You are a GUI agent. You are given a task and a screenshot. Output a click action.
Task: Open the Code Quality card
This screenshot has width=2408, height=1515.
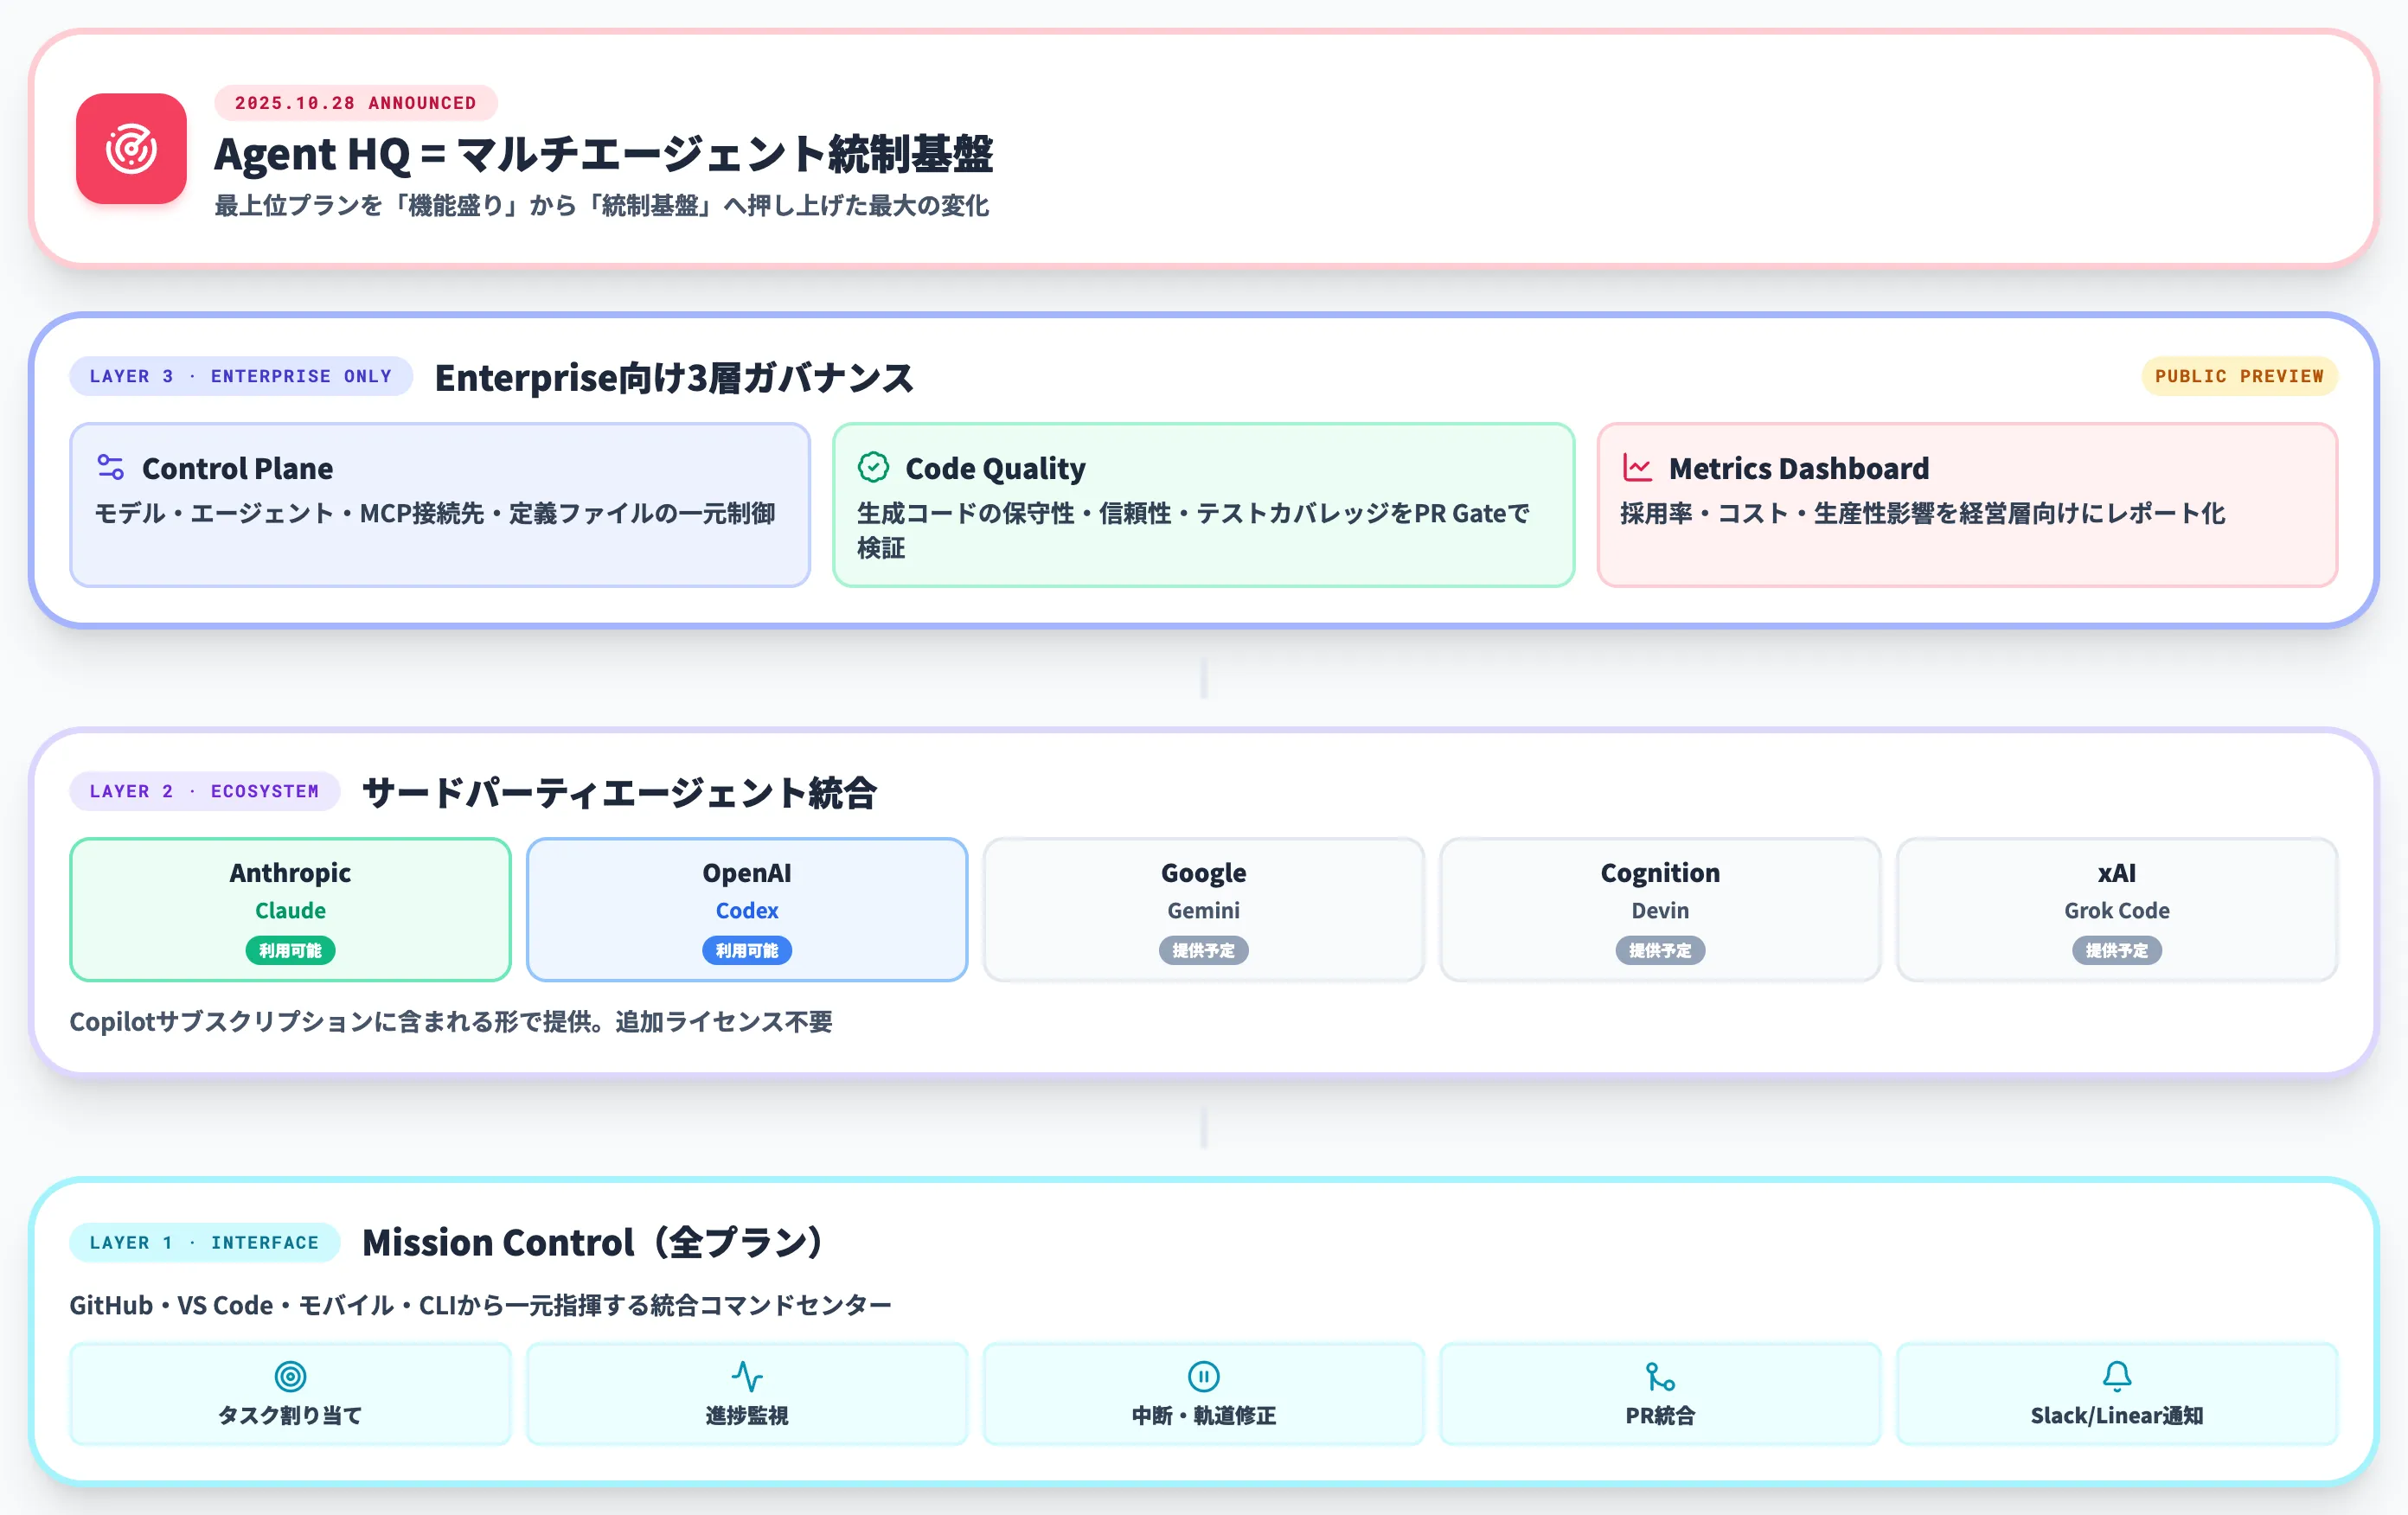[x=1203, y=504]
